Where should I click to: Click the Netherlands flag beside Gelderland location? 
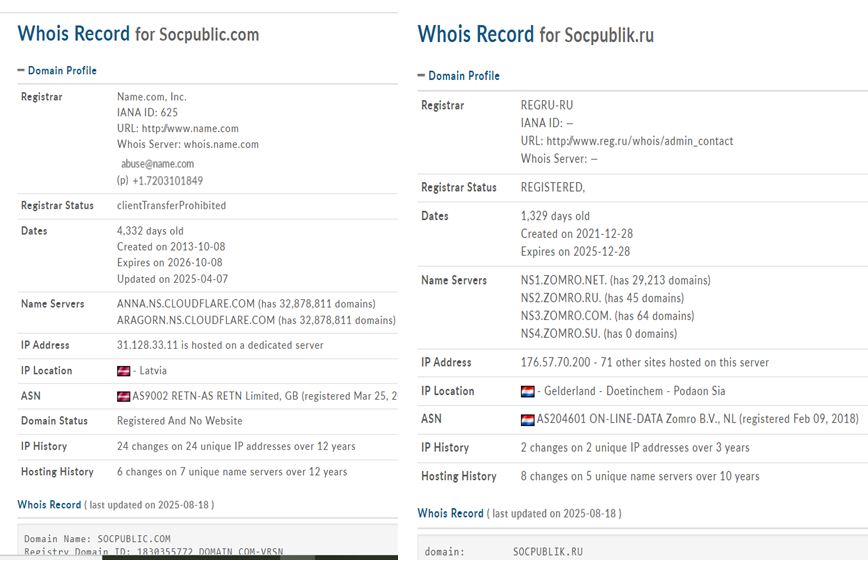pyautogui.click(x=528, y=391)
